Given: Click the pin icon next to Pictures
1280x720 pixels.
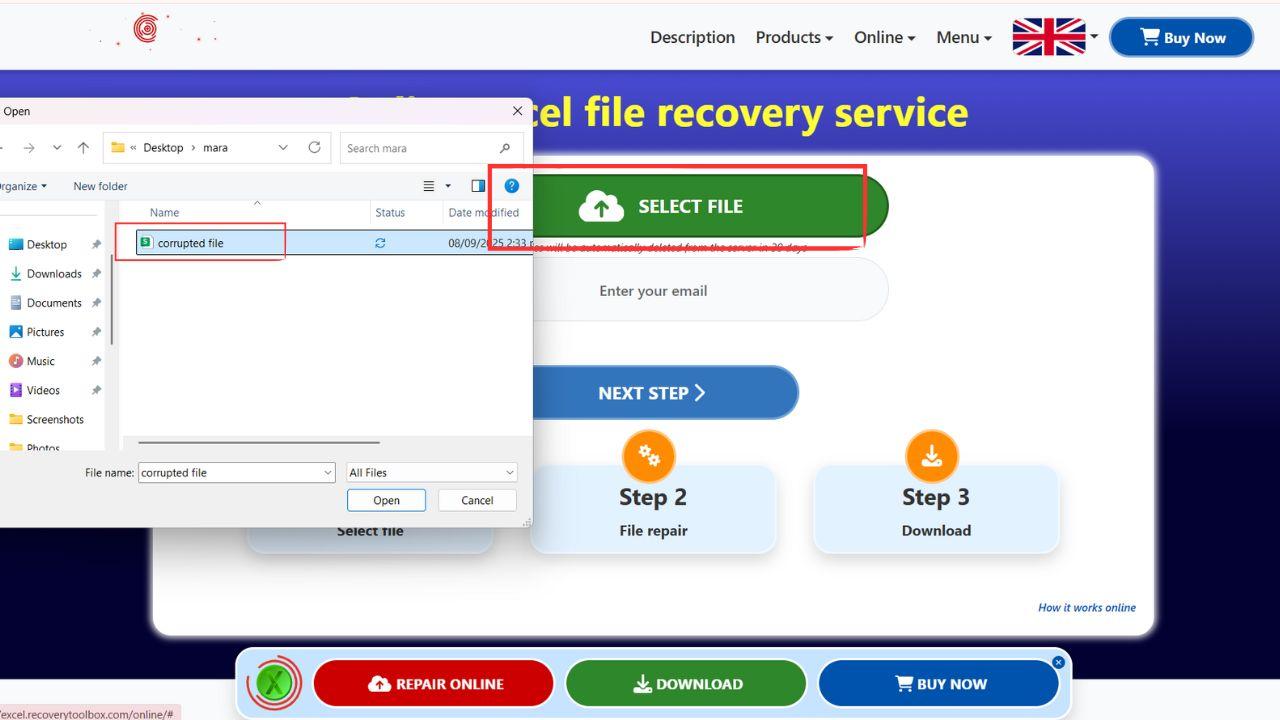Looking at the screenshot, I should (x=96, y=331).
